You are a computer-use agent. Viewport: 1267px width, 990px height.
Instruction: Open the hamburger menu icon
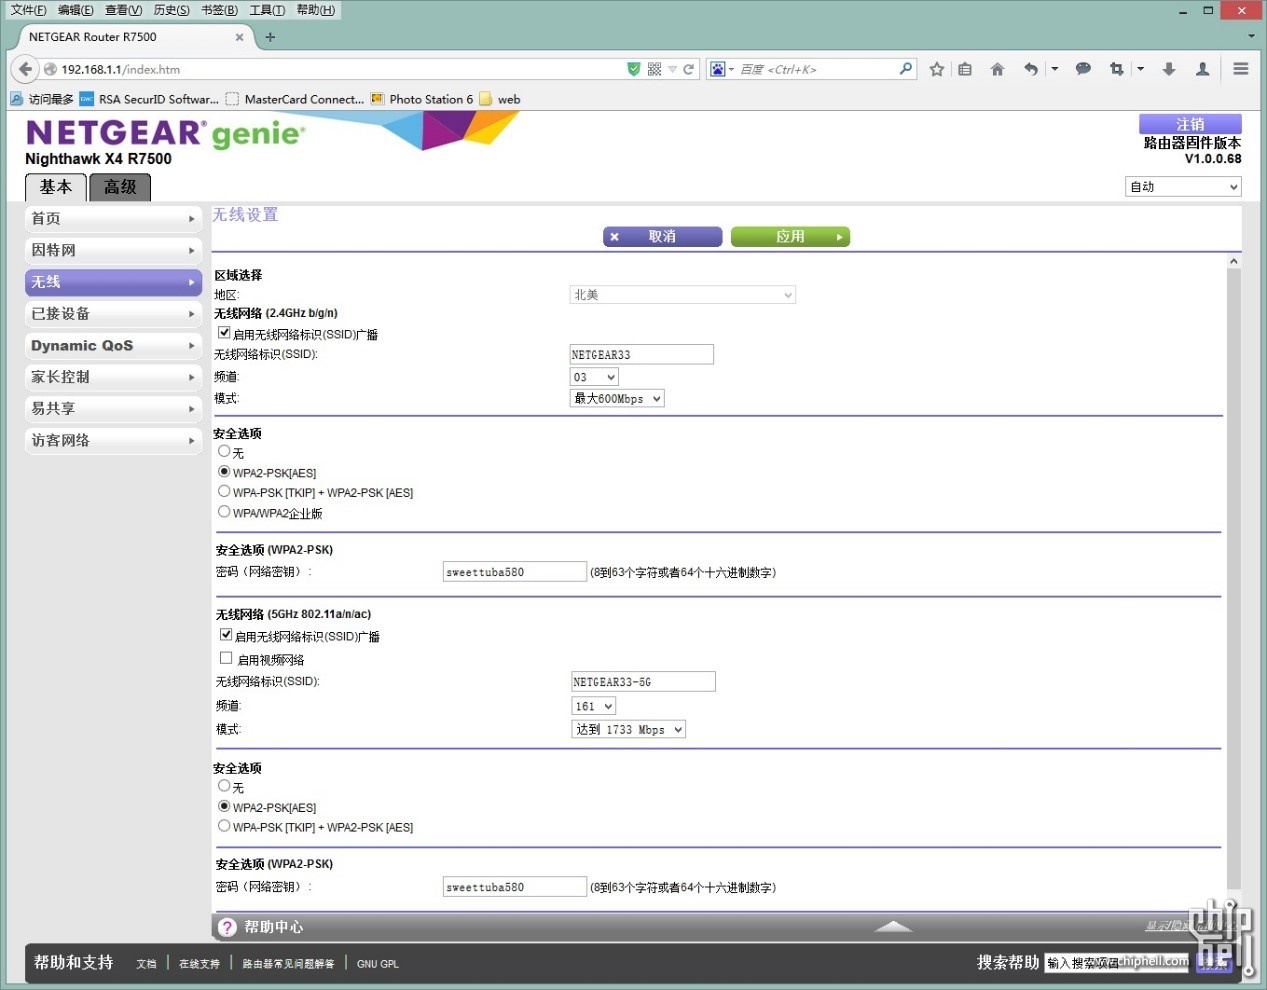(x=1241, y=69)
